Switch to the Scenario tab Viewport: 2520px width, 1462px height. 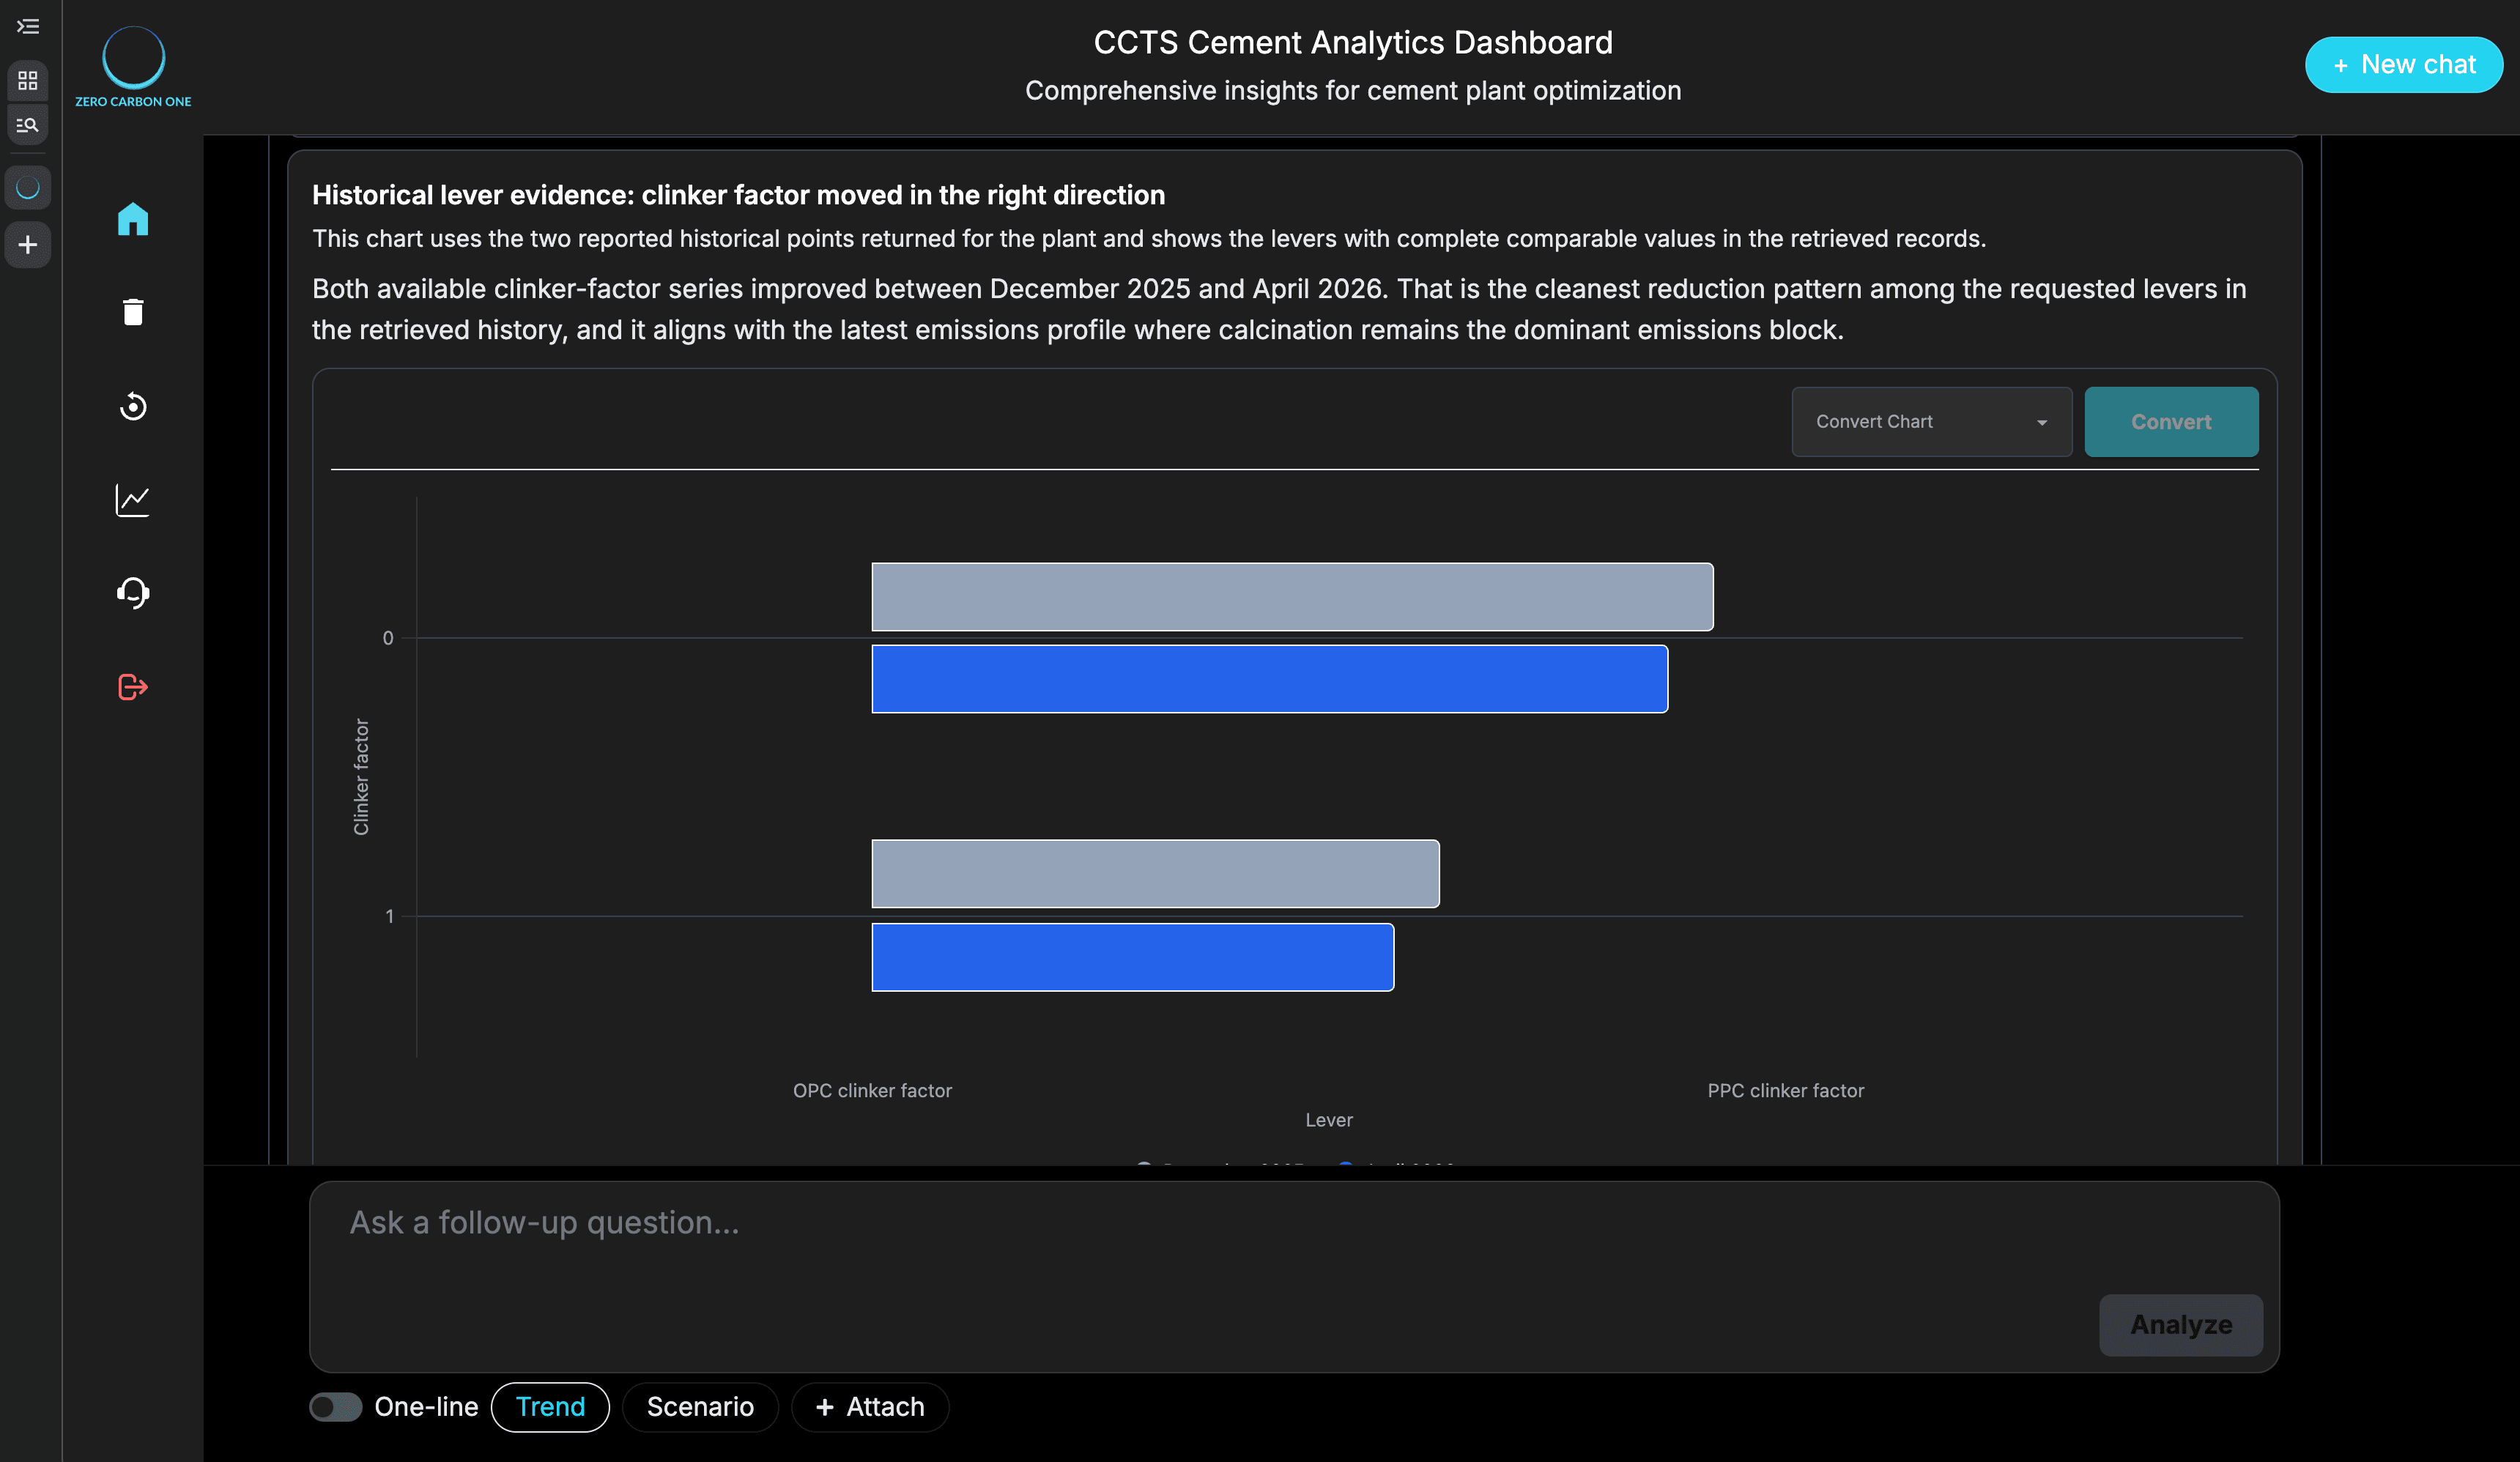(700, 1406)
